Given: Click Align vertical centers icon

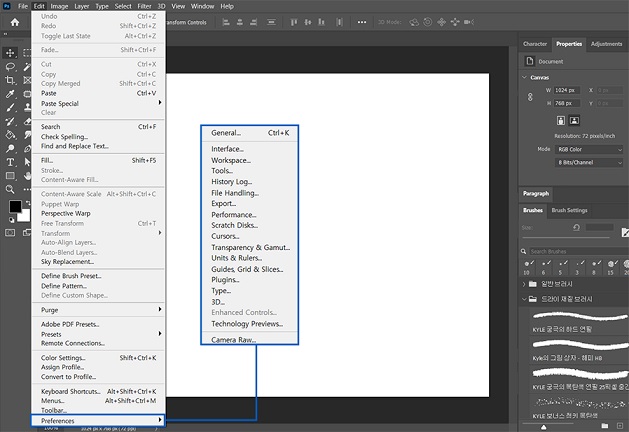Looking at the screenshot, I should 308,22.
